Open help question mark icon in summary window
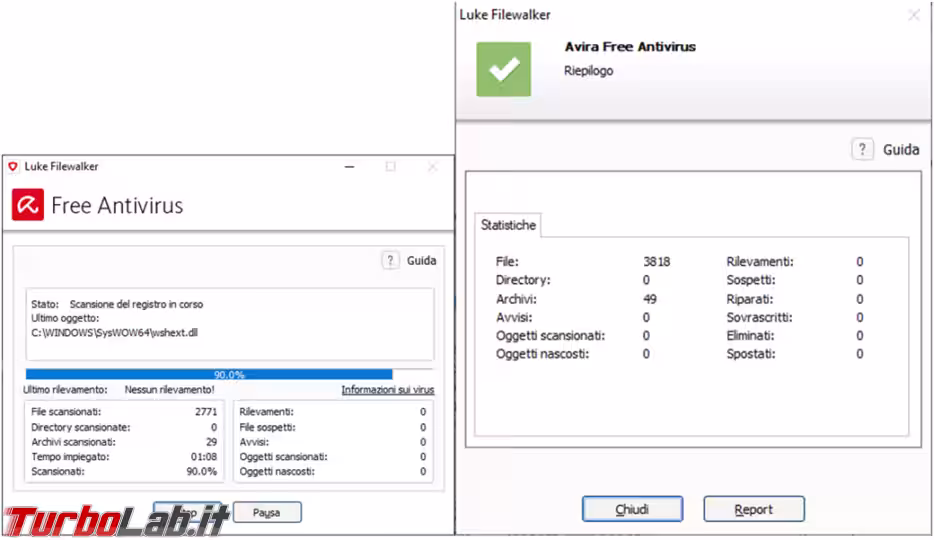 click(x=862, y=149)
